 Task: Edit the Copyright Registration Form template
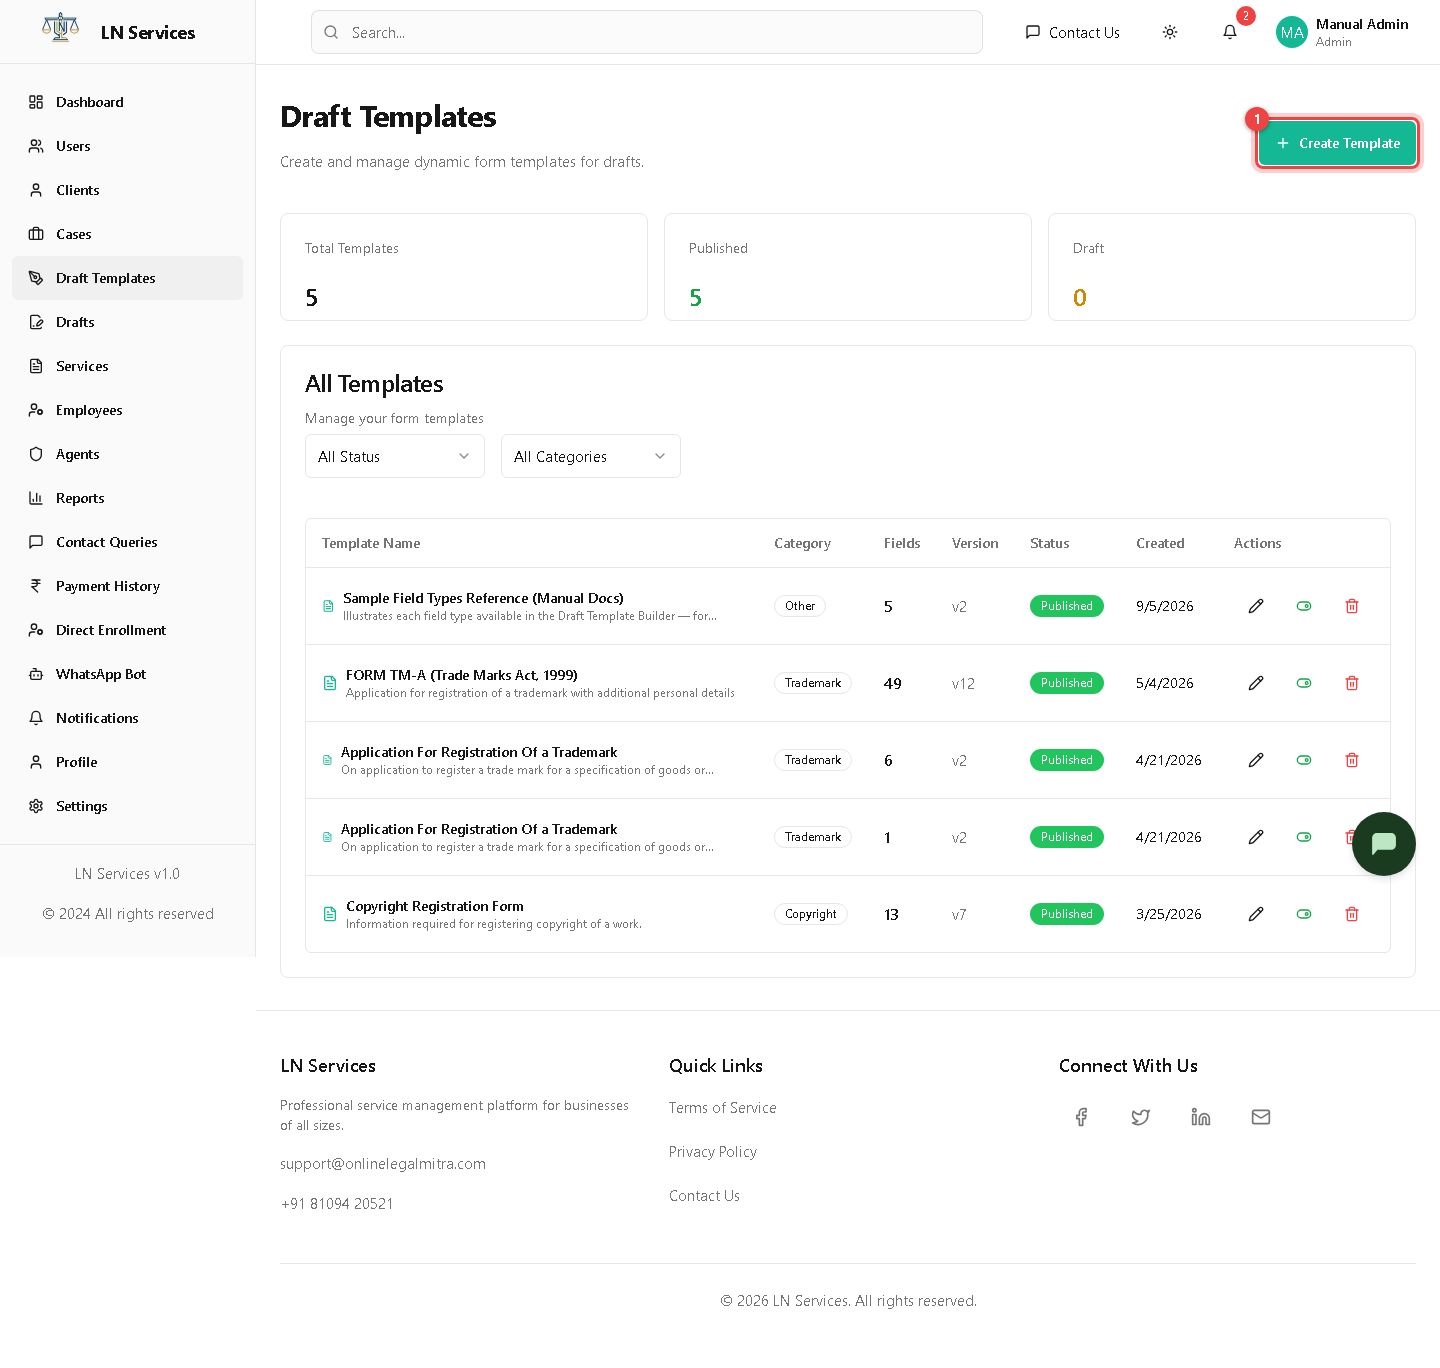[x=1256, y=914]
